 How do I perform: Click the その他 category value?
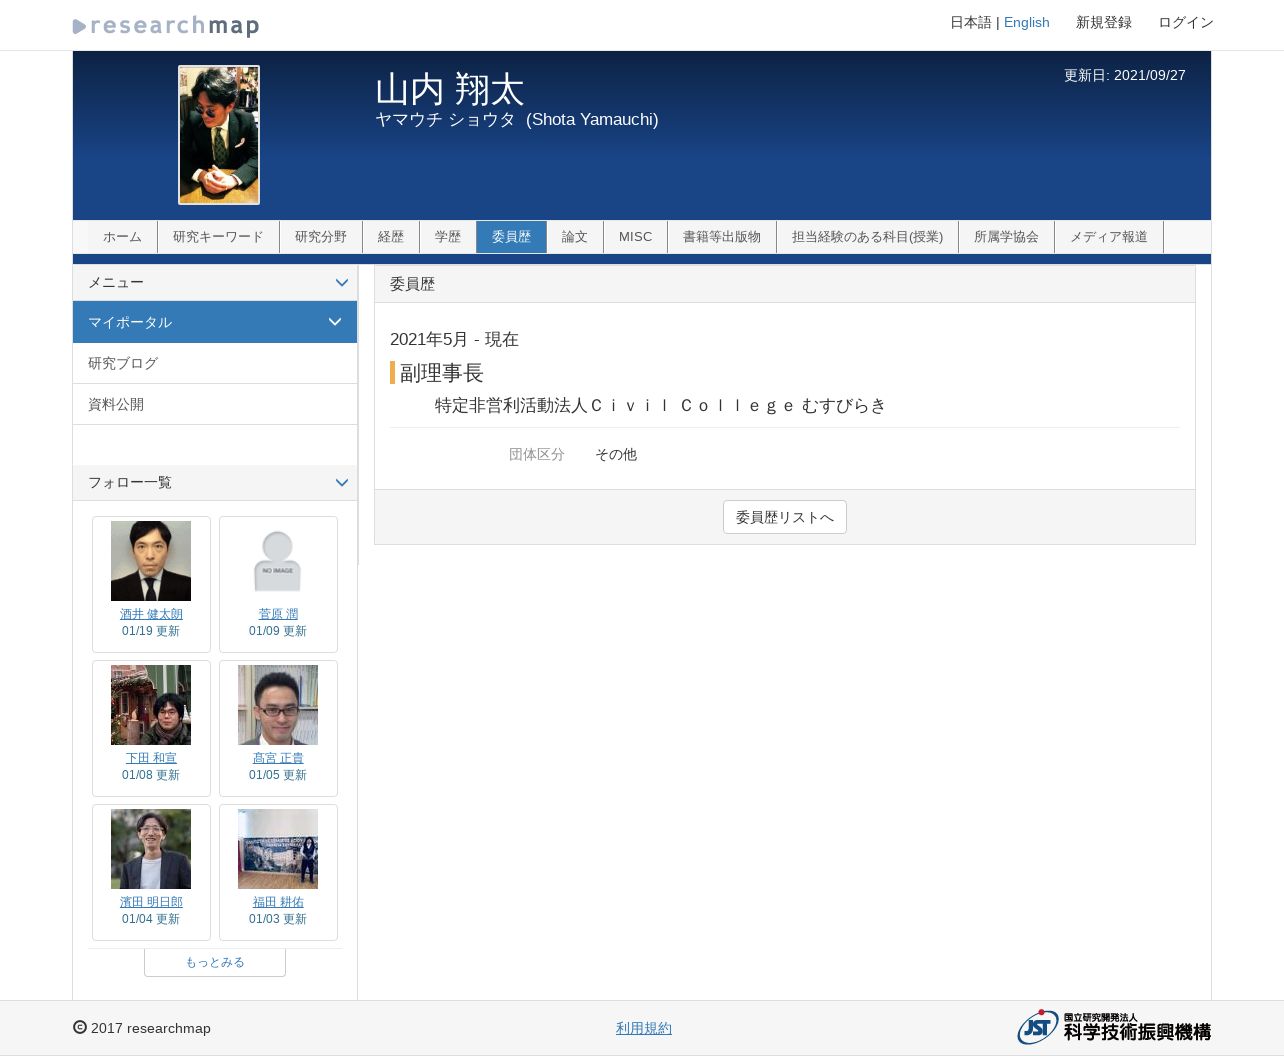[616, 454]
